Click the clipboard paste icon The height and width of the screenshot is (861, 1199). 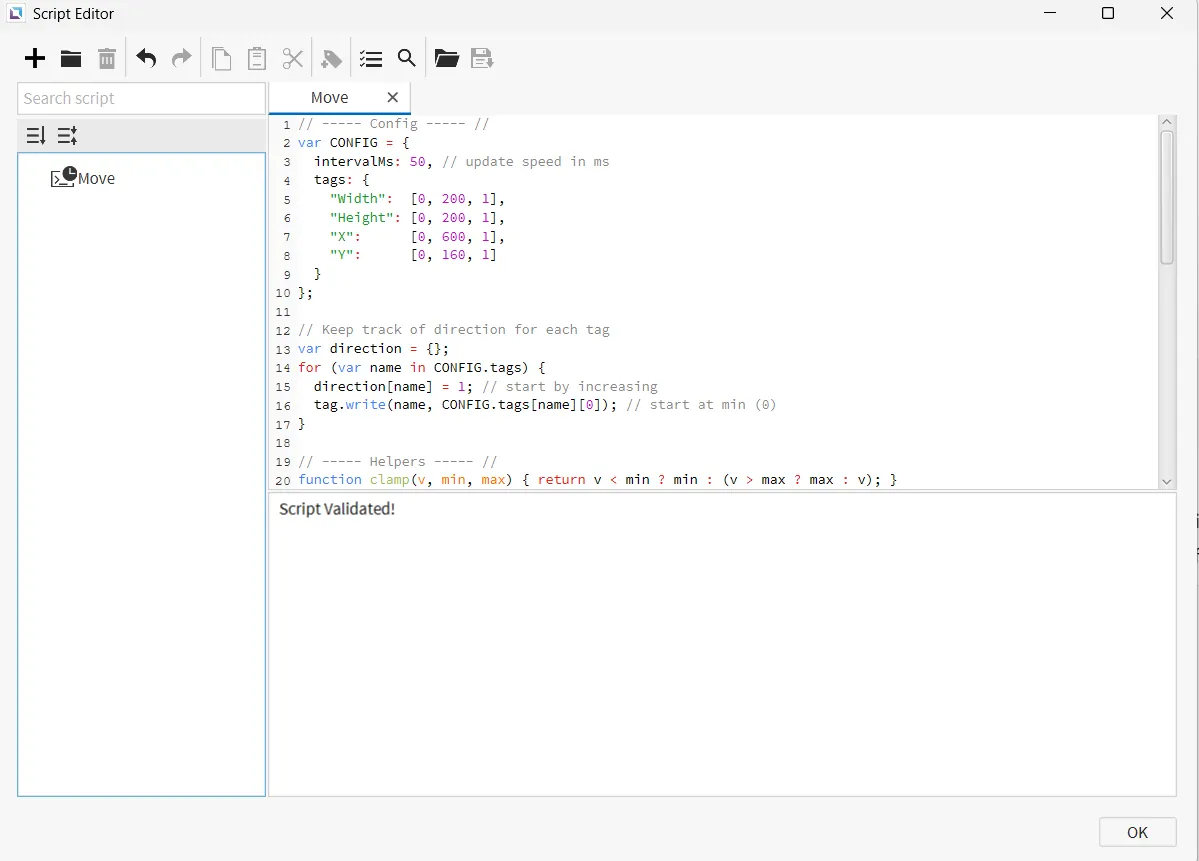tap(257, 59)
